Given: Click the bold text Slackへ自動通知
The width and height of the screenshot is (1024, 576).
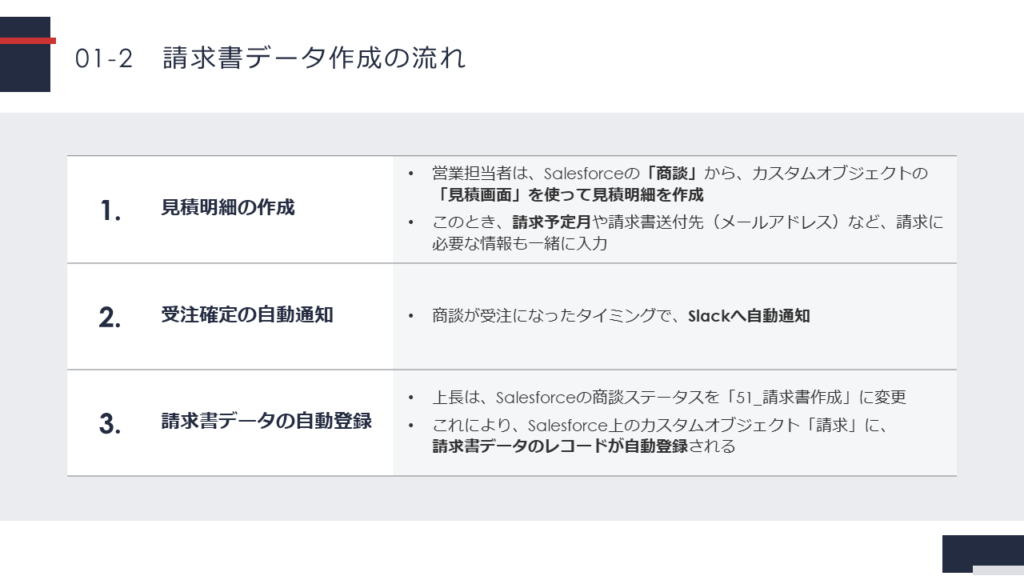Looking at the screenshot, I should coord(749,316).
